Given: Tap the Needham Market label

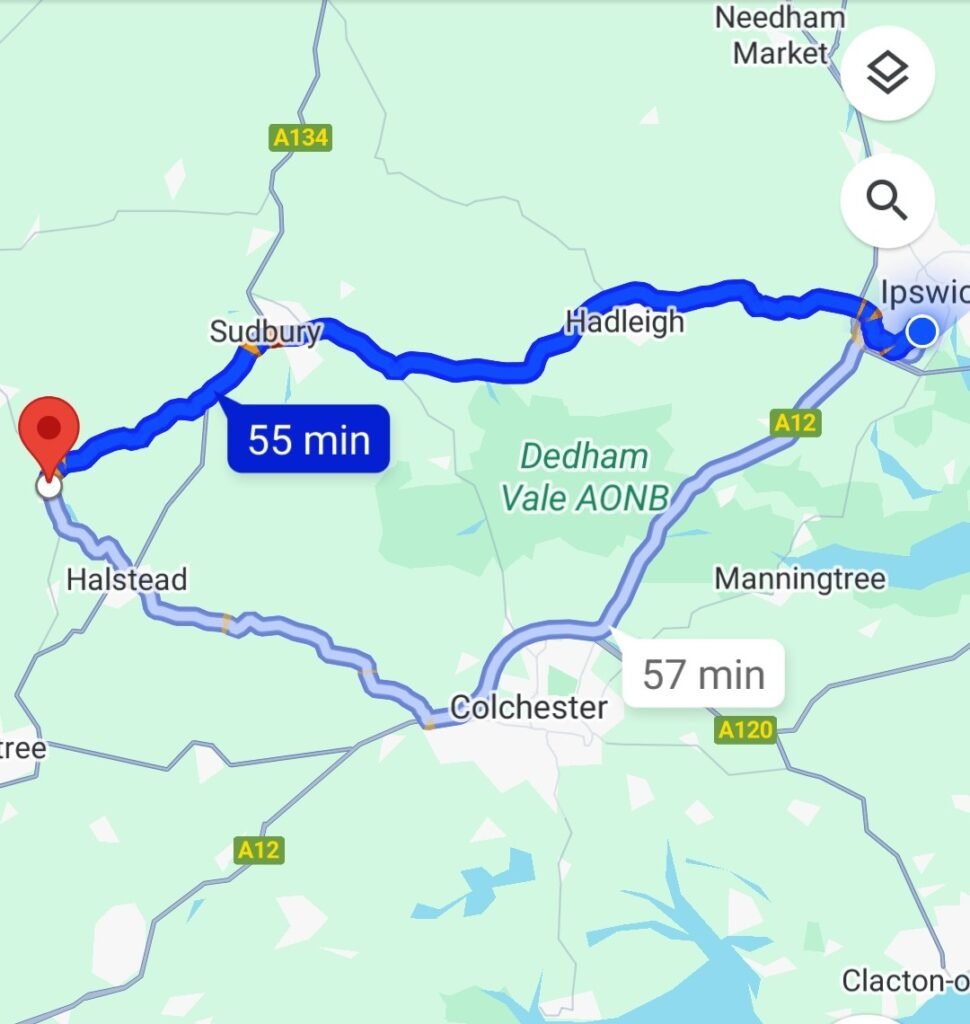Looking at the screenshot, I should click(780, 35).
